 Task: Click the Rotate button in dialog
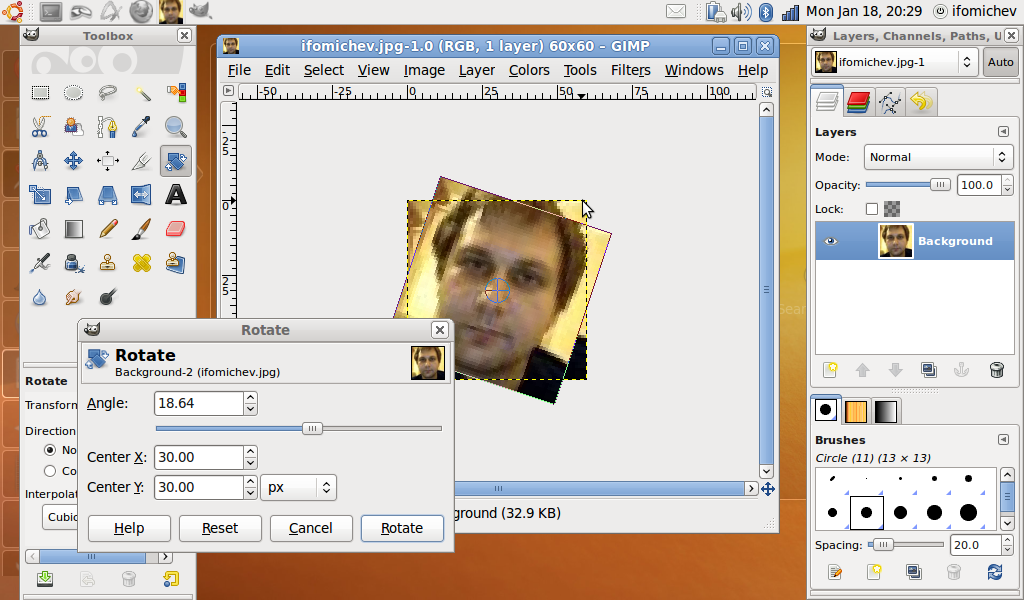tap(402, 528)
